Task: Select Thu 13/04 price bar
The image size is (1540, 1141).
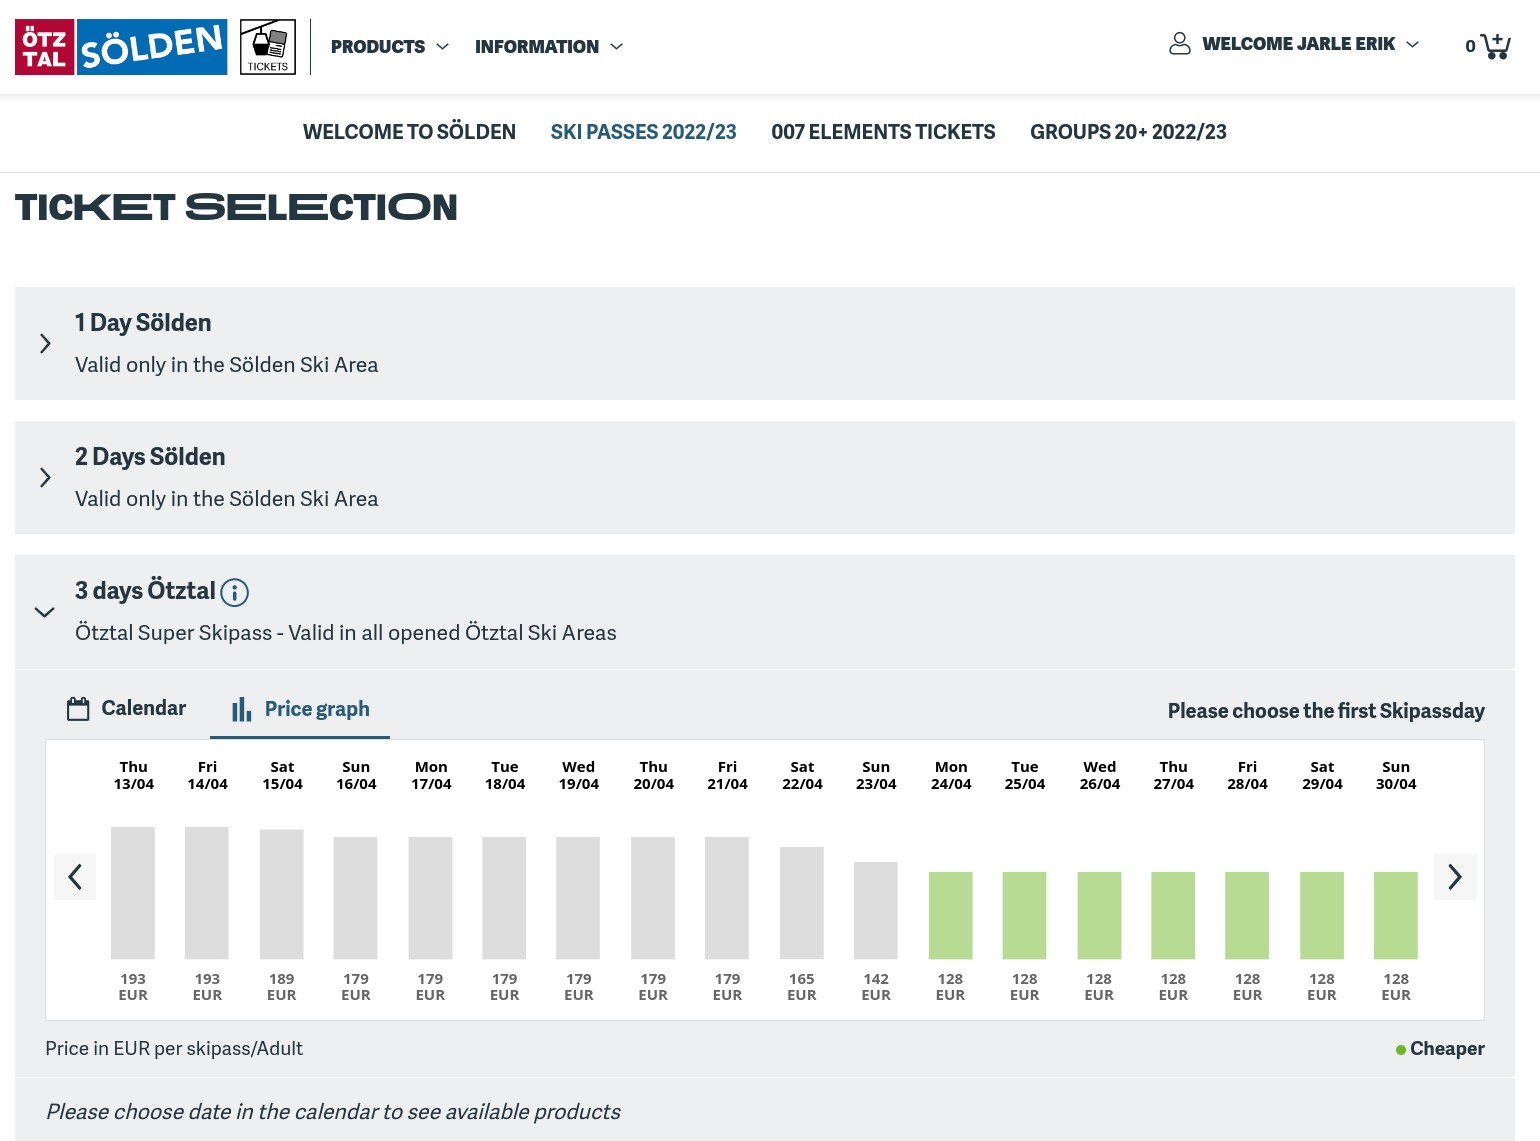Action: [x=133, y=893]
